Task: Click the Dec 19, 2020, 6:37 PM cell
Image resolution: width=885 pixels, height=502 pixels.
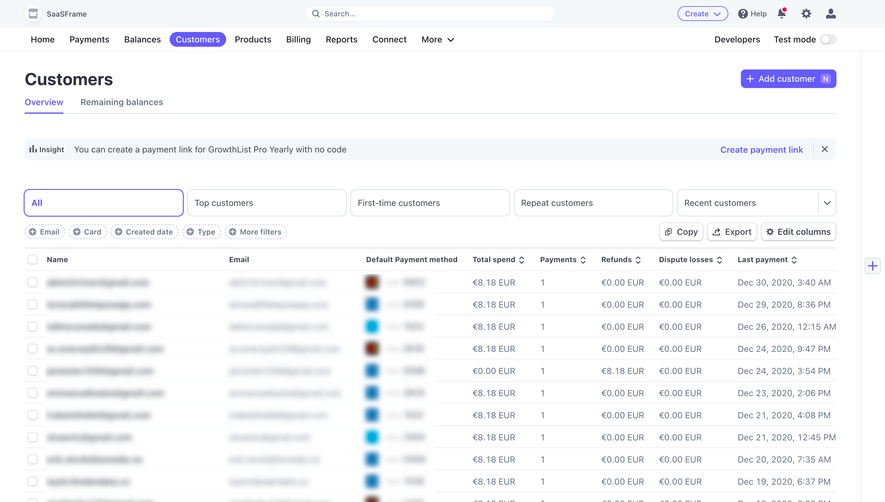Action: [x=784, y=482]
